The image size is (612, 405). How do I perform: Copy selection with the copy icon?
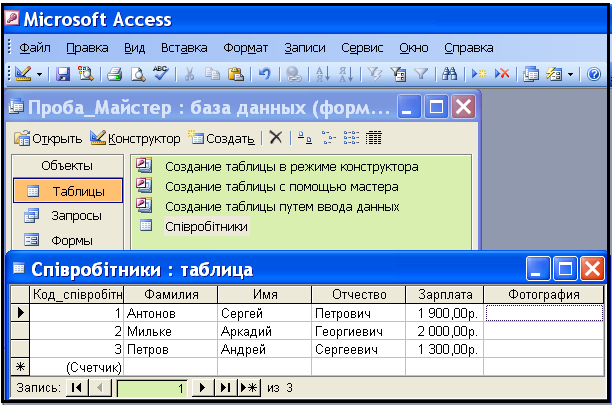coord(213,73)
